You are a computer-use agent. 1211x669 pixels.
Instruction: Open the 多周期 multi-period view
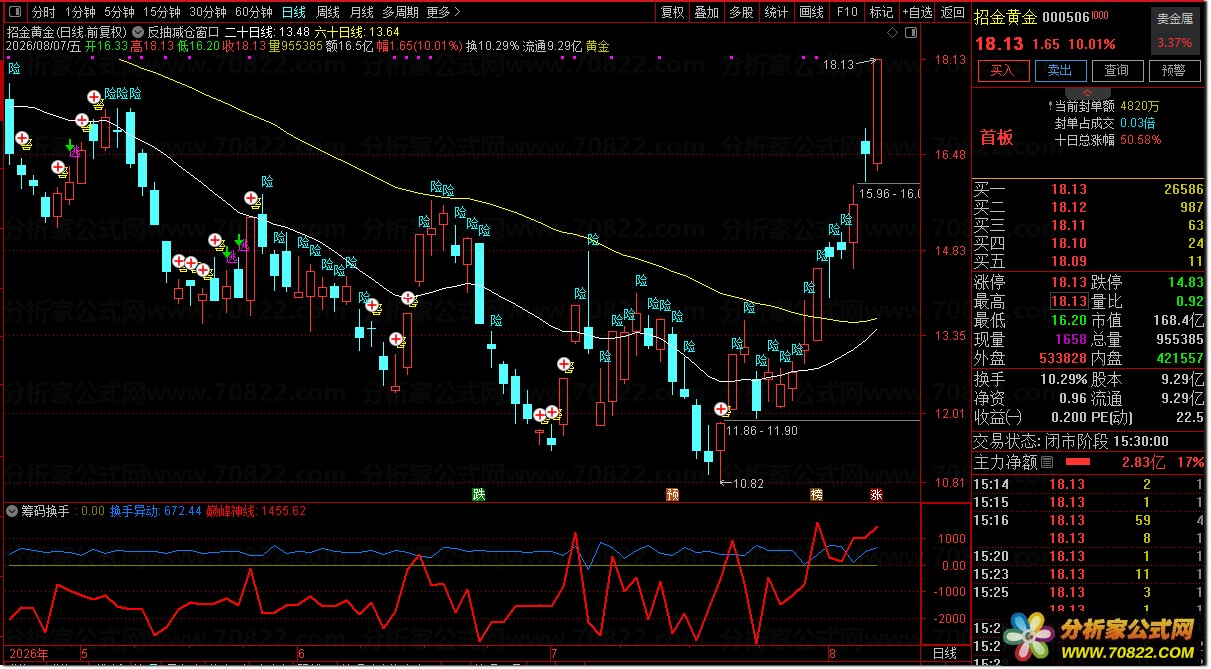(x=400, y=13)
